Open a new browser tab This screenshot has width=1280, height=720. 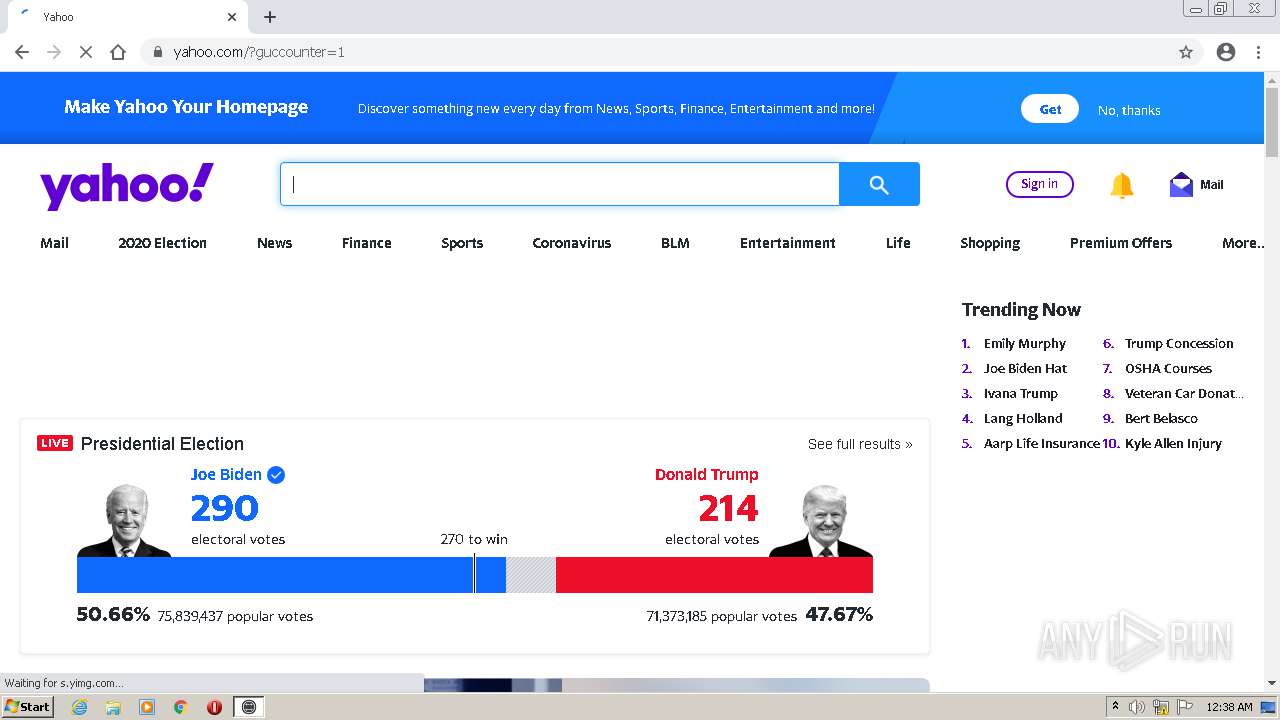270,17
